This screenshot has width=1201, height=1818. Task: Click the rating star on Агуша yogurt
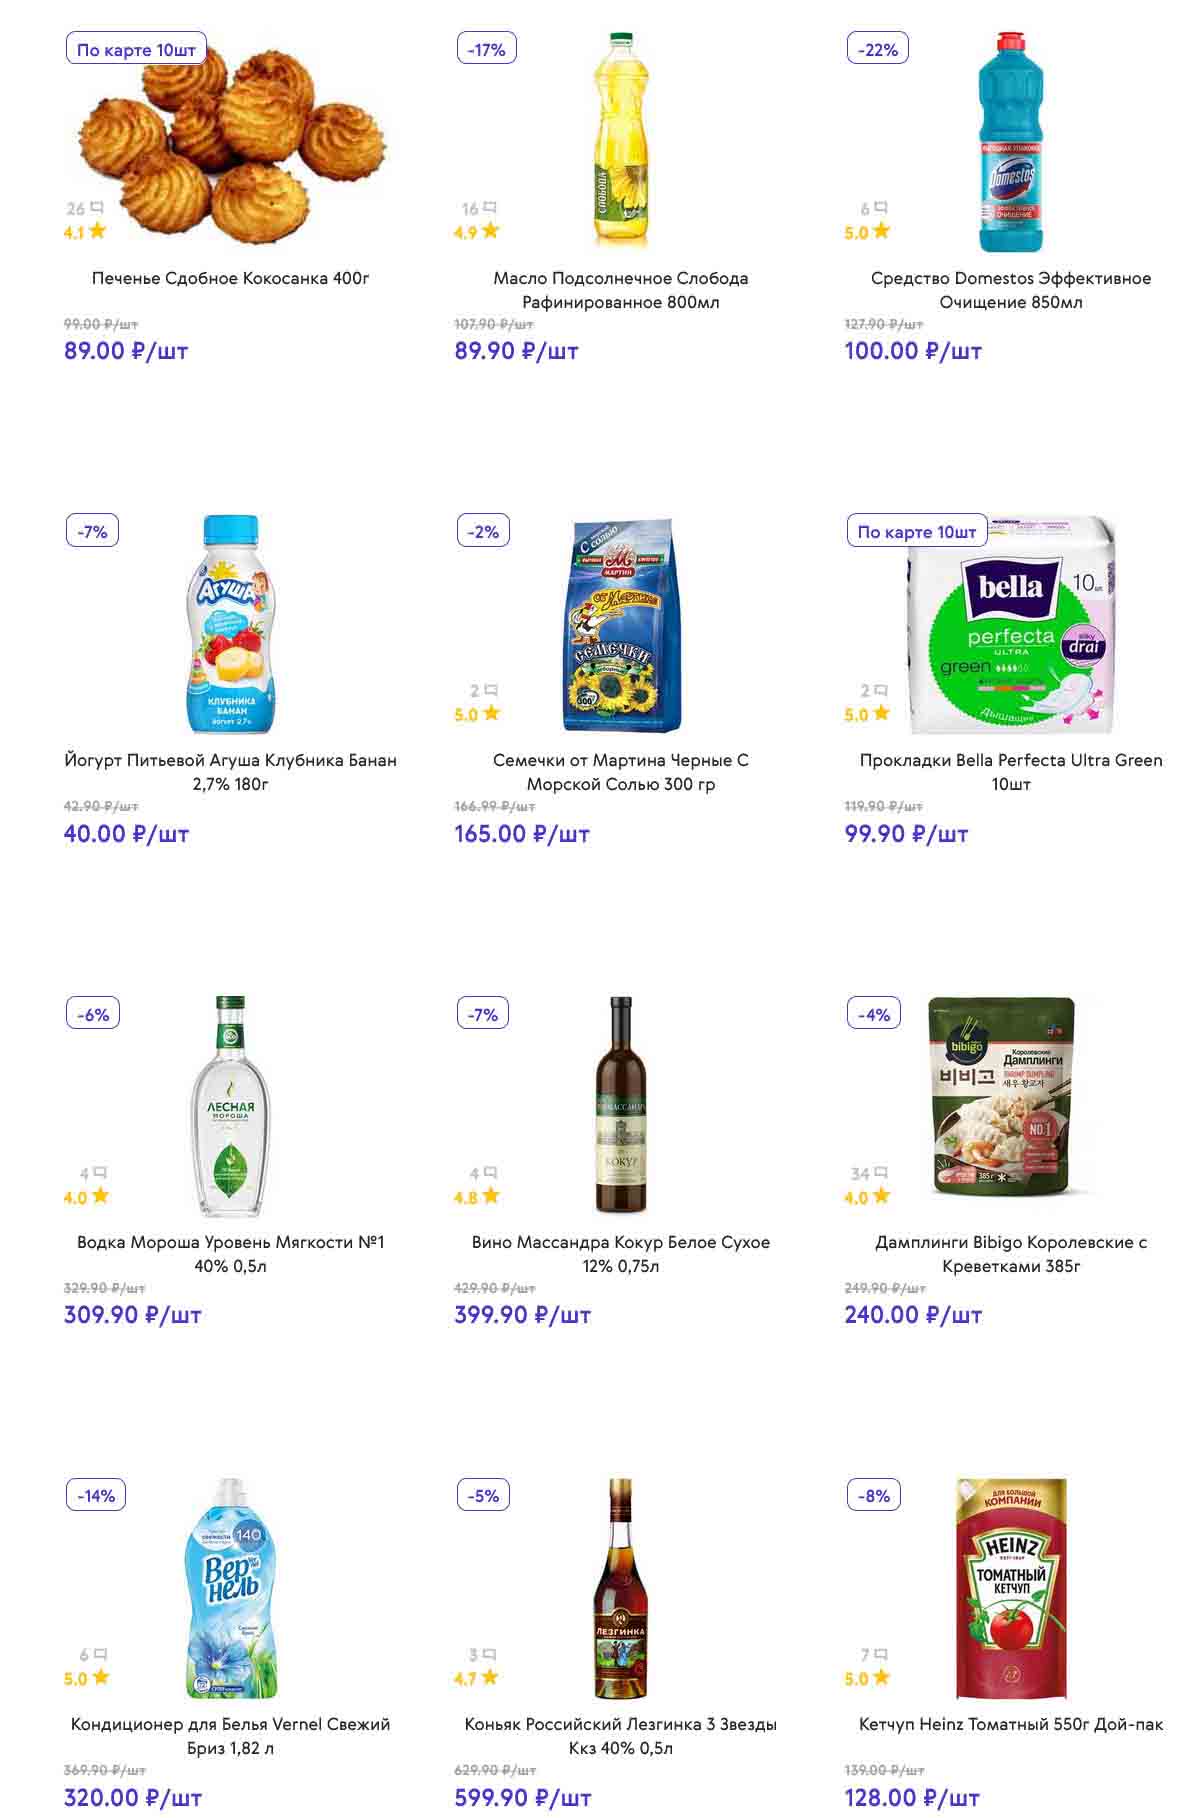[98, 714]
